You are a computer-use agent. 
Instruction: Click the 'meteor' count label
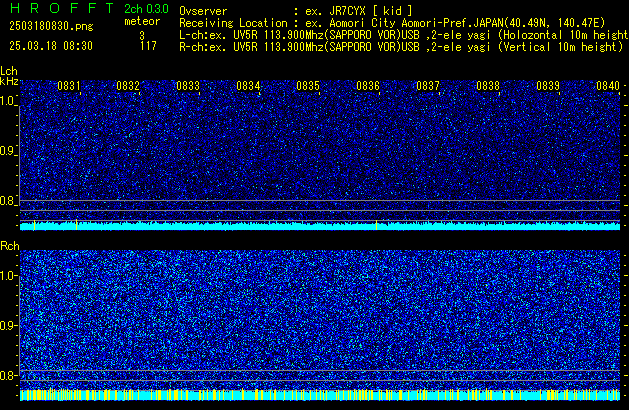click(x=142, y=21)
